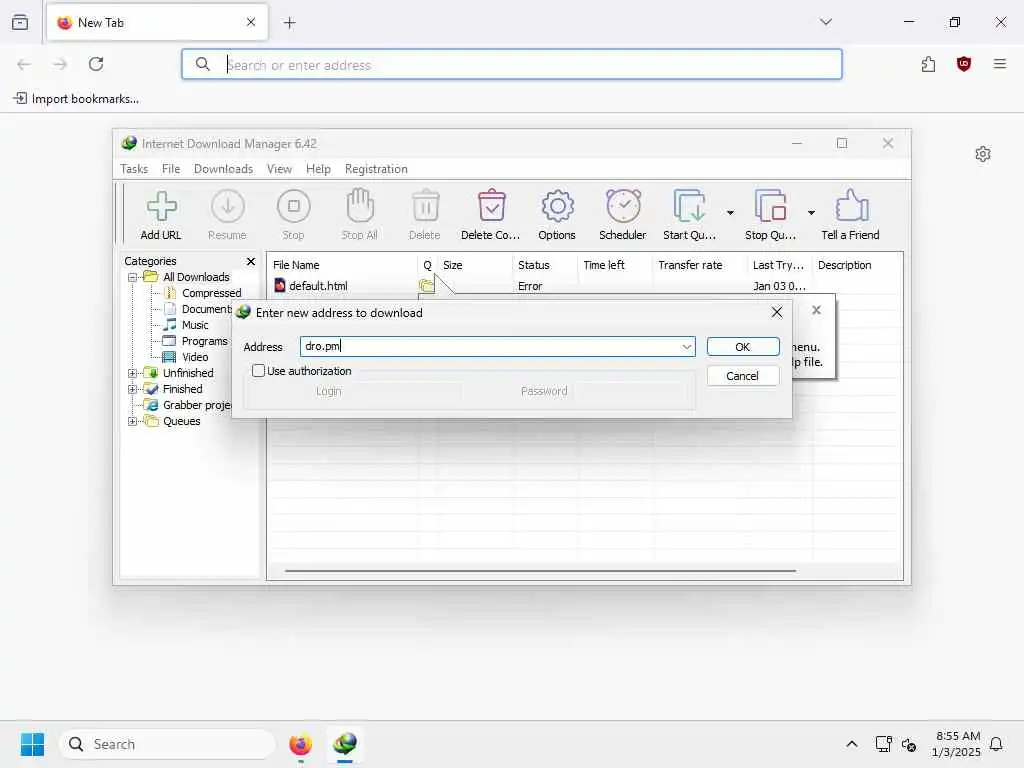Select the Music category
This screenshot has height=768, width=1024.
[195, 325]
